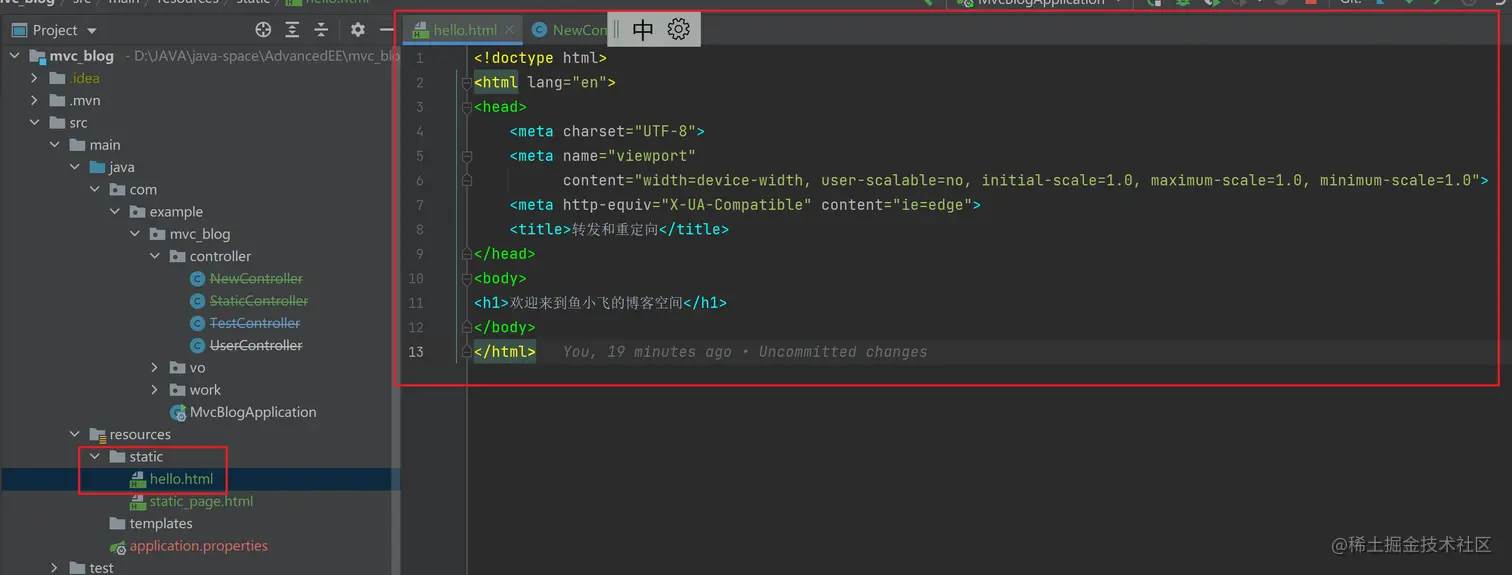This screenshot has height=575, width=1512.
Task: Collapse the example package
Action: click(x=115, y=212)
